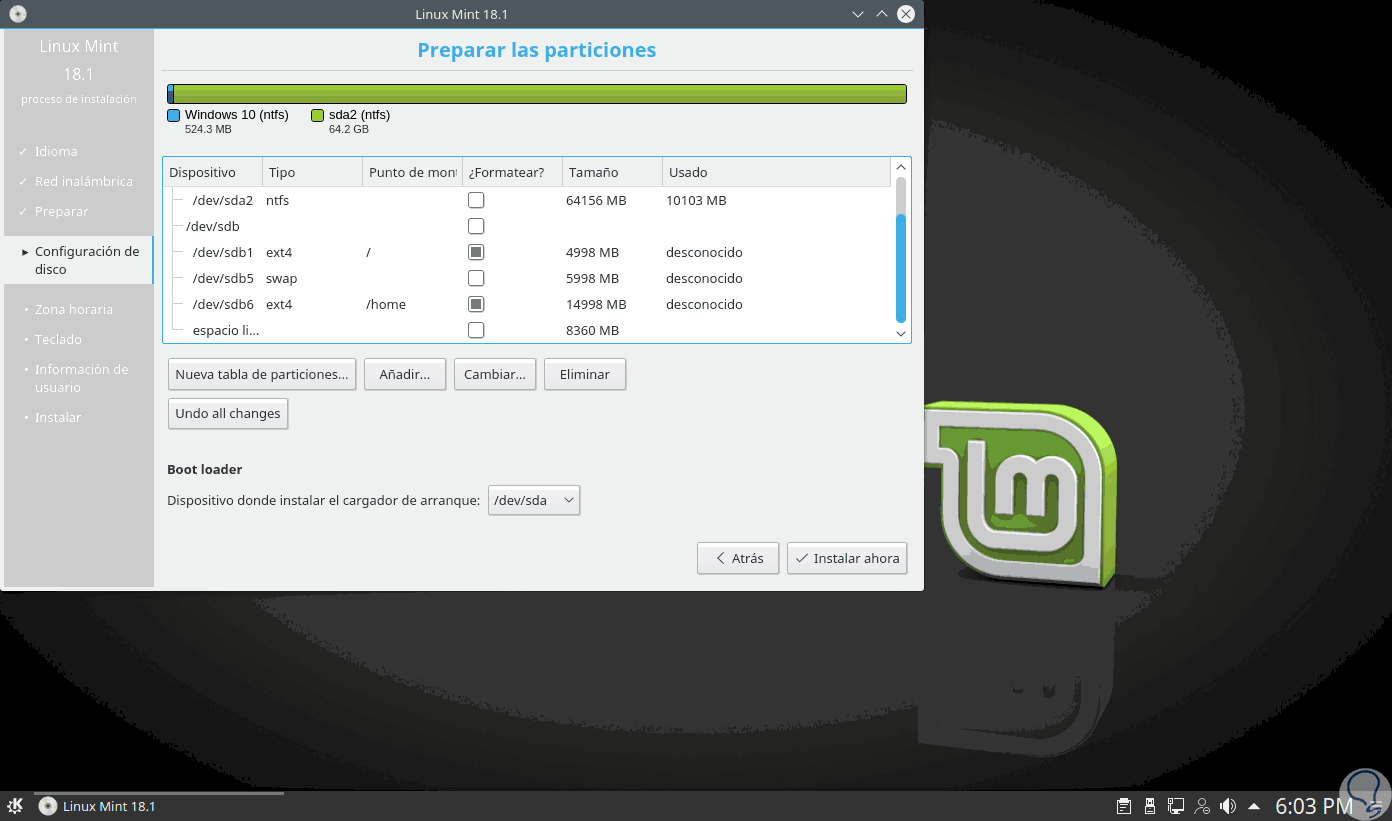Uncheck format box for /dev/sdb1
Screen dimensions: 1392x821
[476, 252]
